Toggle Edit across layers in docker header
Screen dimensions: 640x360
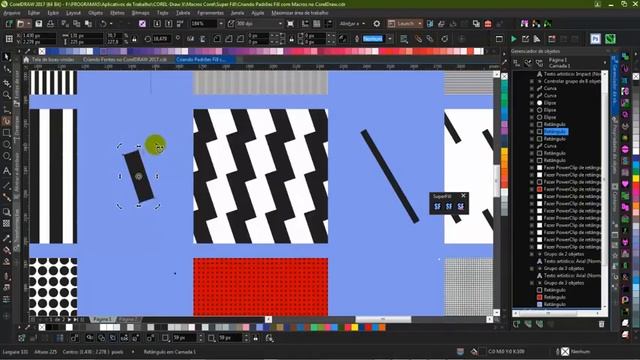point(528,63)
